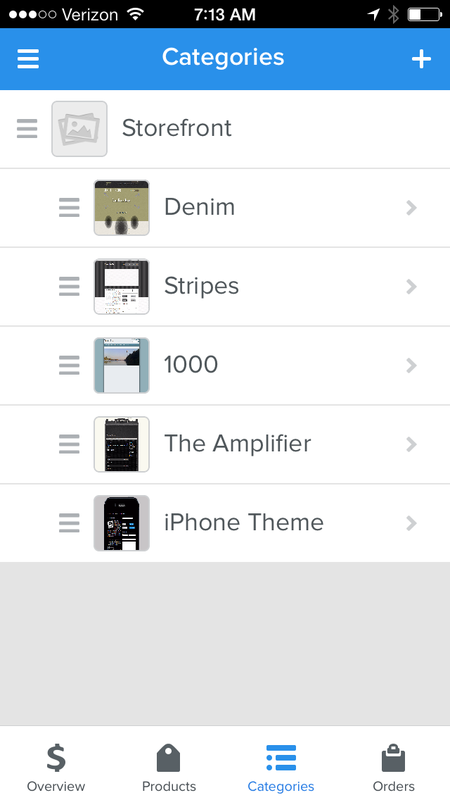
Task: Click the 1000 category reorder handle
Action: point(69,365)
